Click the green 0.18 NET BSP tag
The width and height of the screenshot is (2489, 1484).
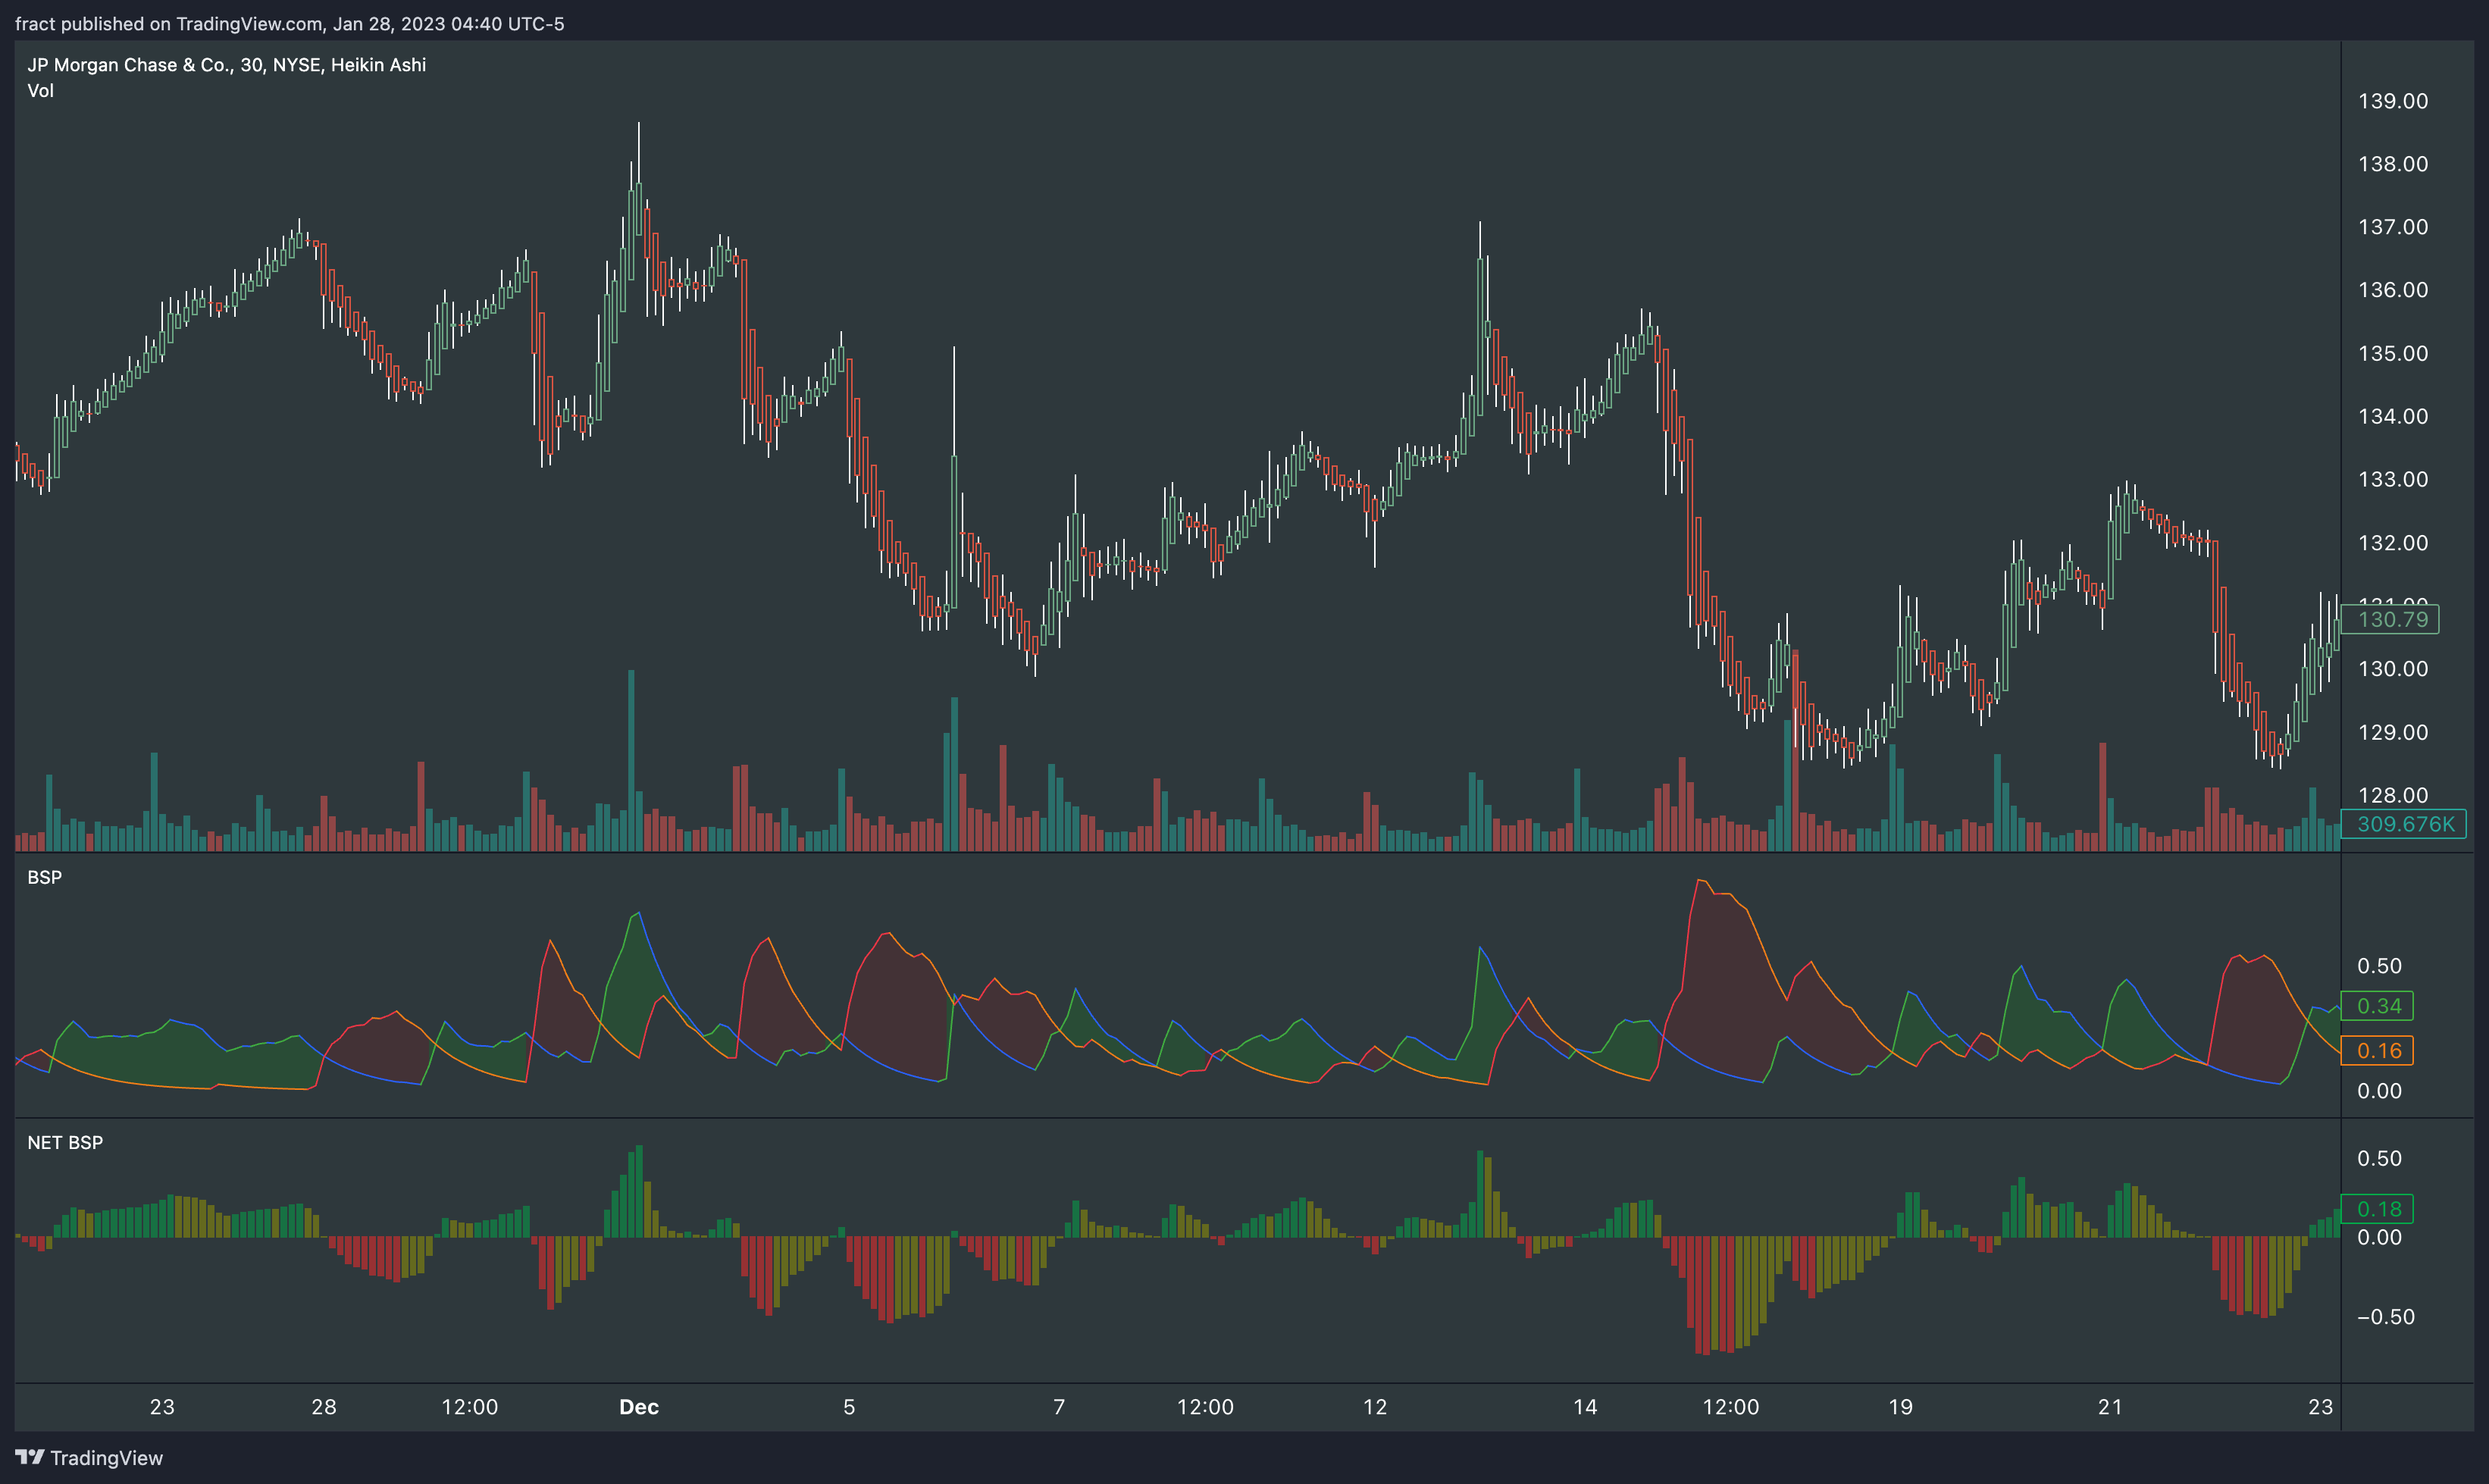[x=2378, y=1209]
